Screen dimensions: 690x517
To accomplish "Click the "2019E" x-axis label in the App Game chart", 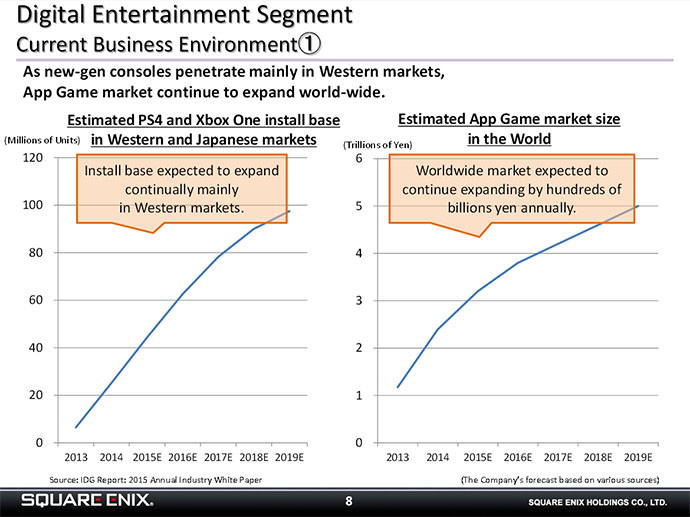I will coord(638,458).
